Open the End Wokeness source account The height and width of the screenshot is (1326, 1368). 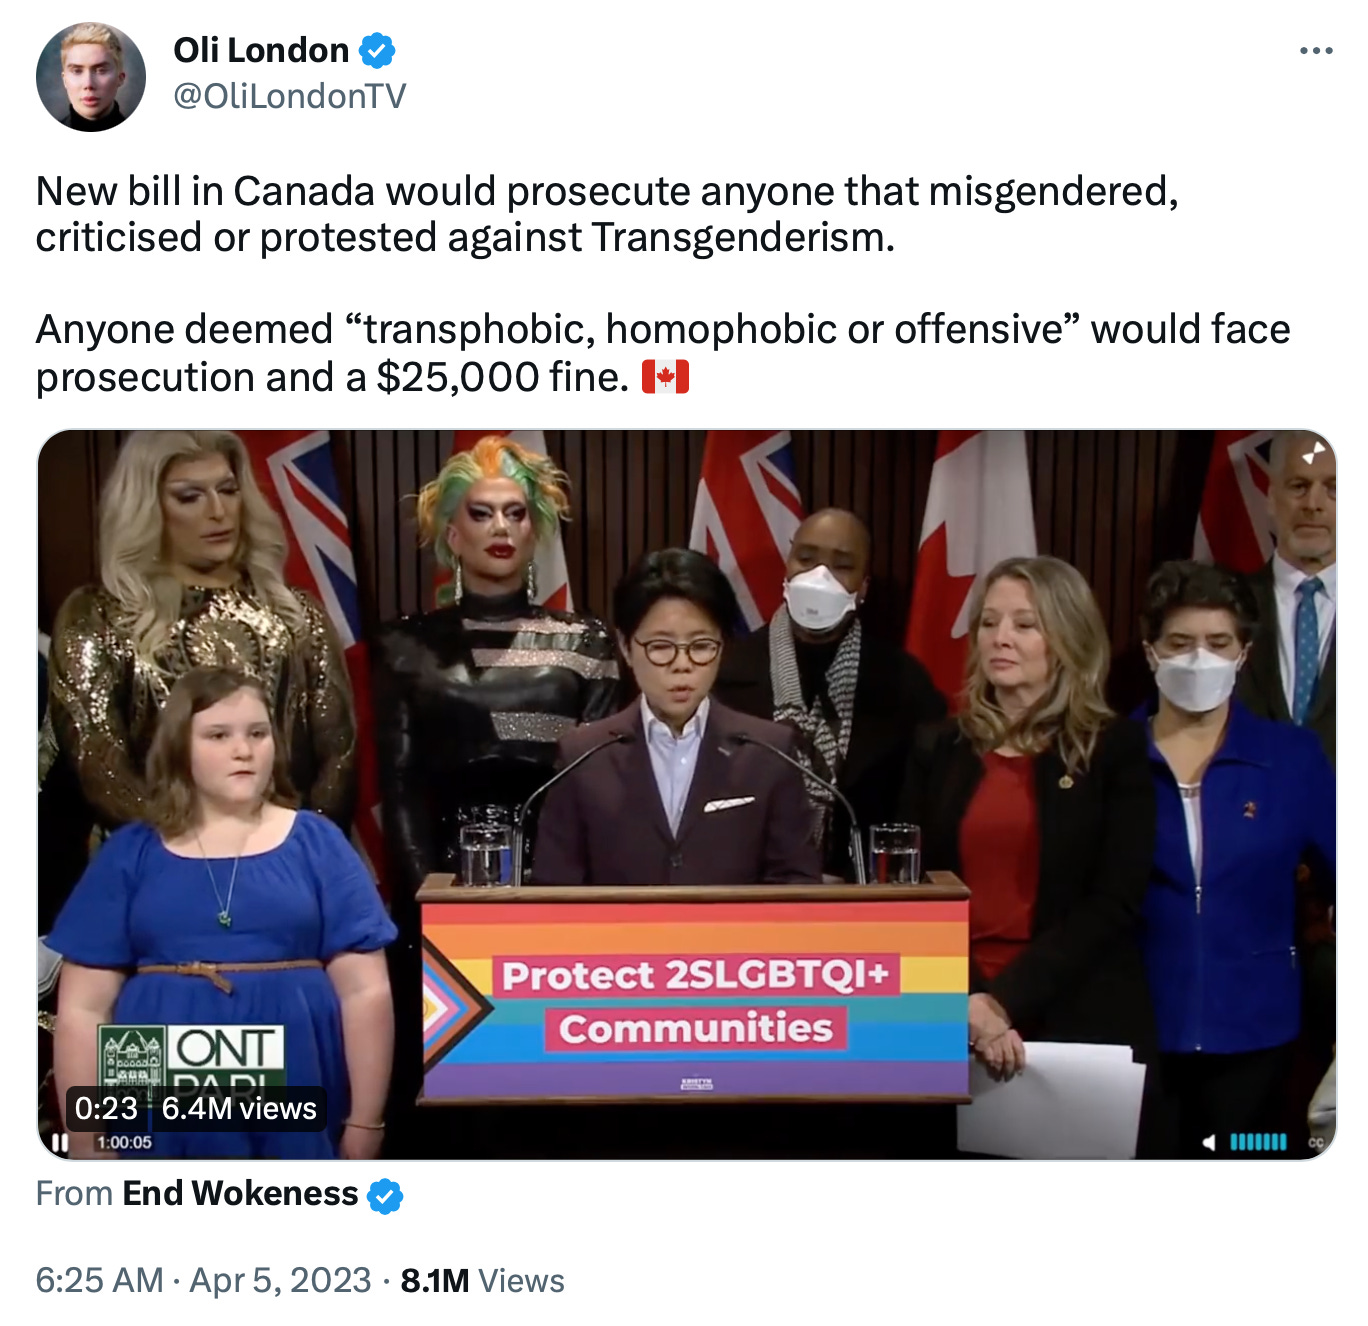coord(240,1194)
